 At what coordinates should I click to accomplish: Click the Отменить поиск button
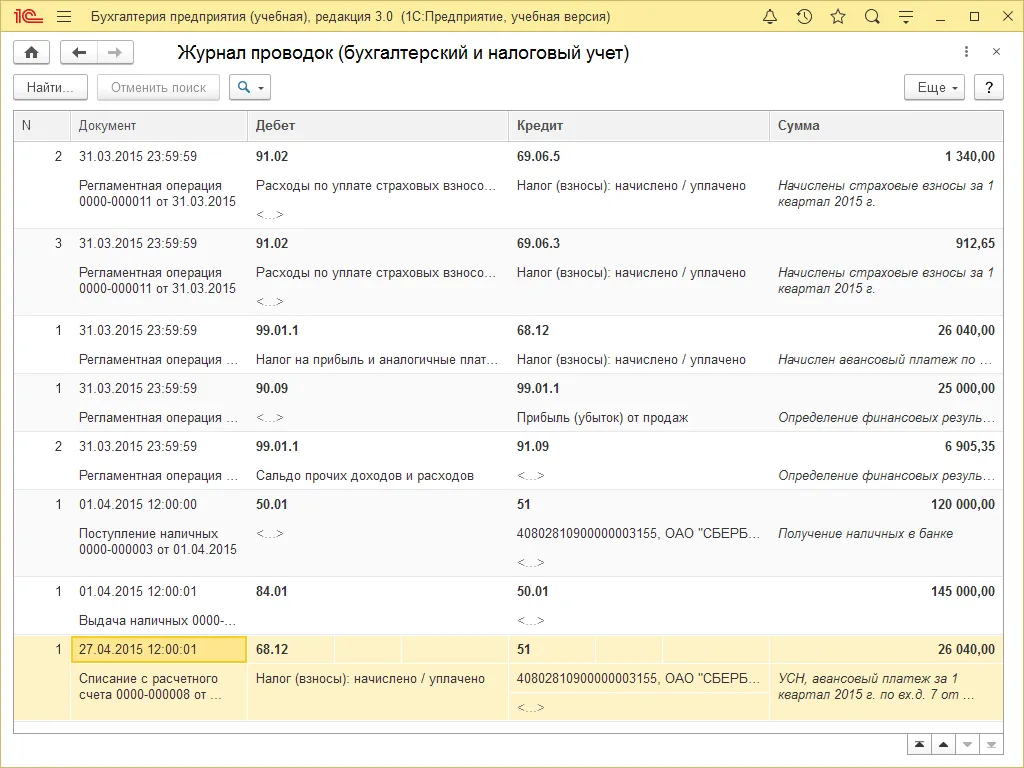tap(158, 88)
